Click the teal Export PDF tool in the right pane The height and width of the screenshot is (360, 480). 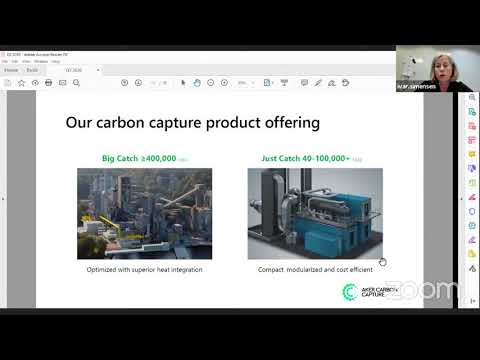click(x=472, y=112)
